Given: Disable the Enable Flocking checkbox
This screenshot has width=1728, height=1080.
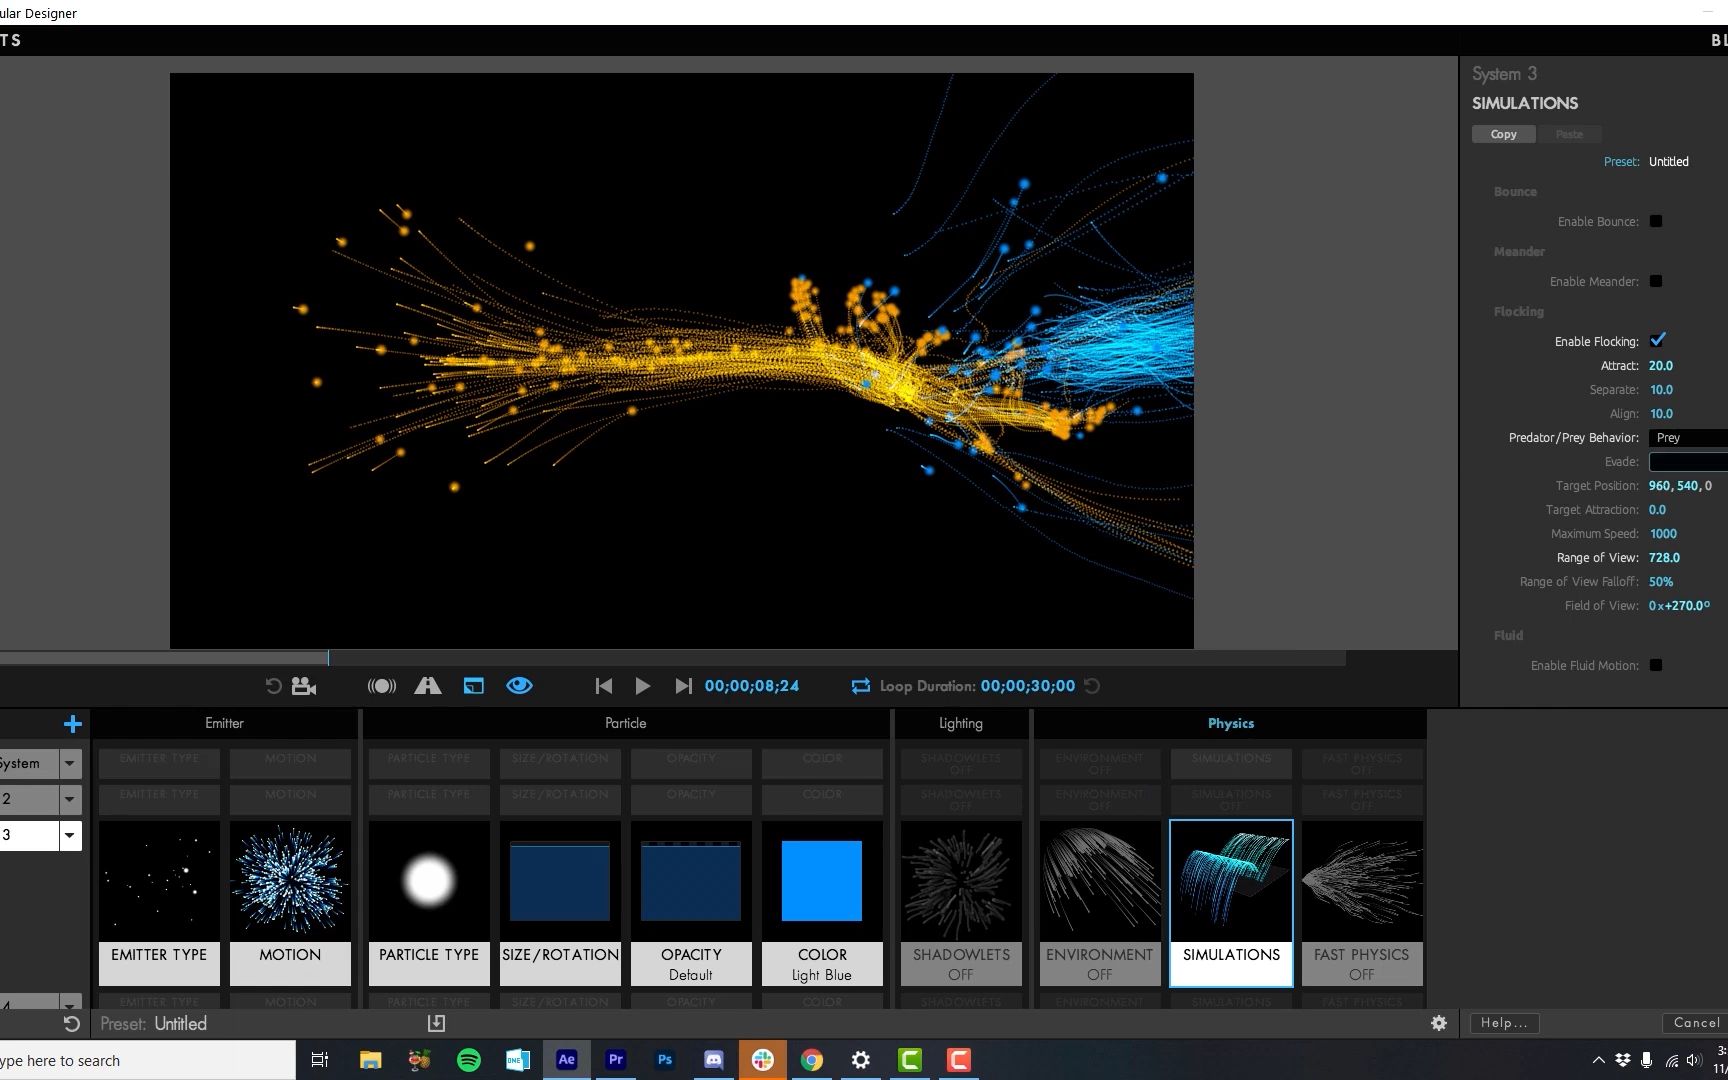Looking at the screenshot, I should (x=1658, y=340).
